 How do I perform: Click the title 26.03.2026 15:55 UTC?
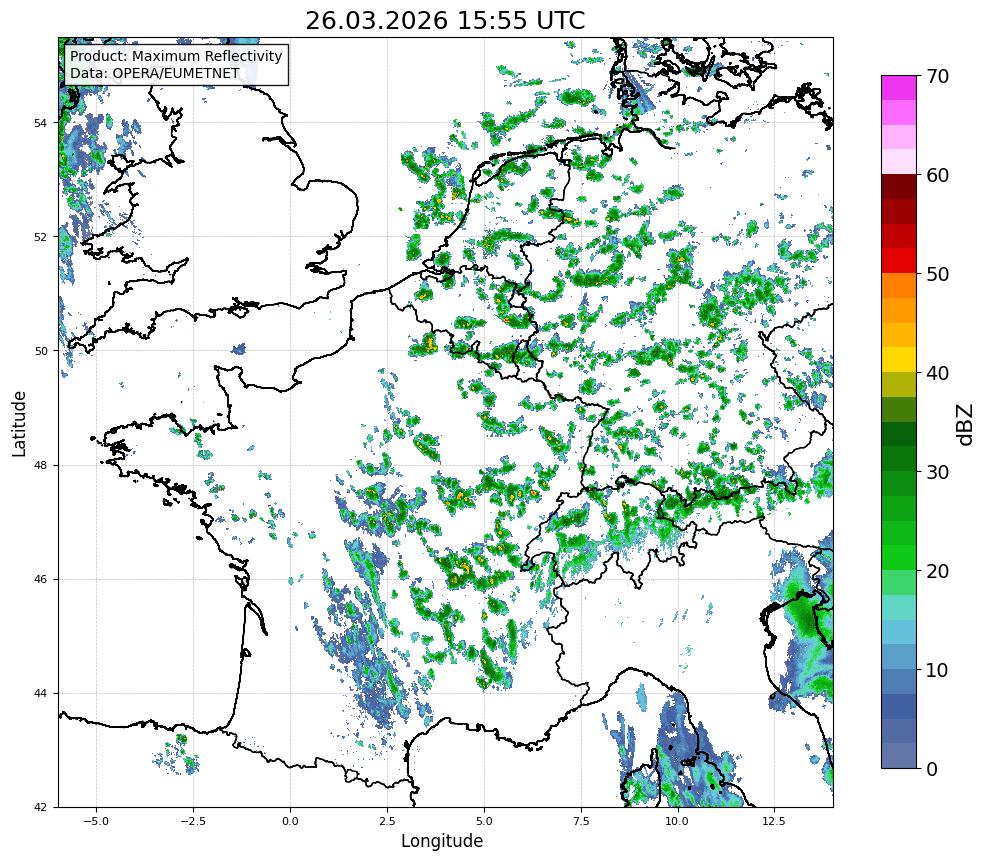(445, 21)
